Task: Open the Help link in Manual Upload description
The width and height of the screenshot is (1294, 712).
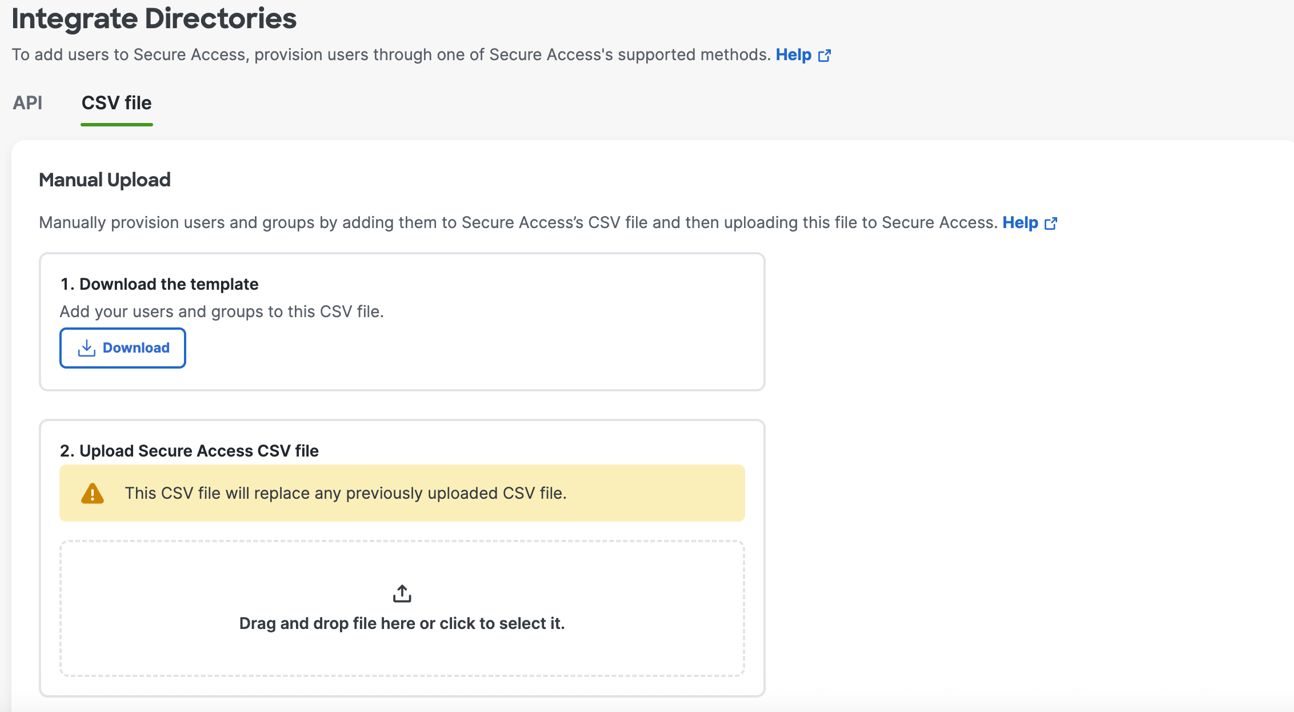Action: [1020, 223]
